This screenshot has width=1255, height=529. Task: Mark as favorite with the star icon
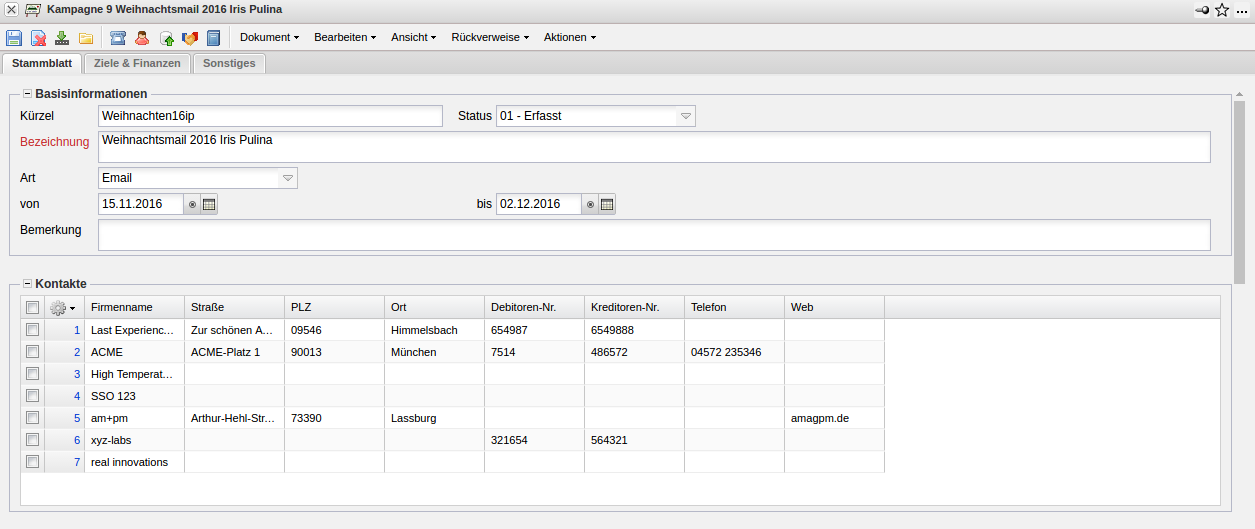pyautogui.click(x=1221, y=10)
